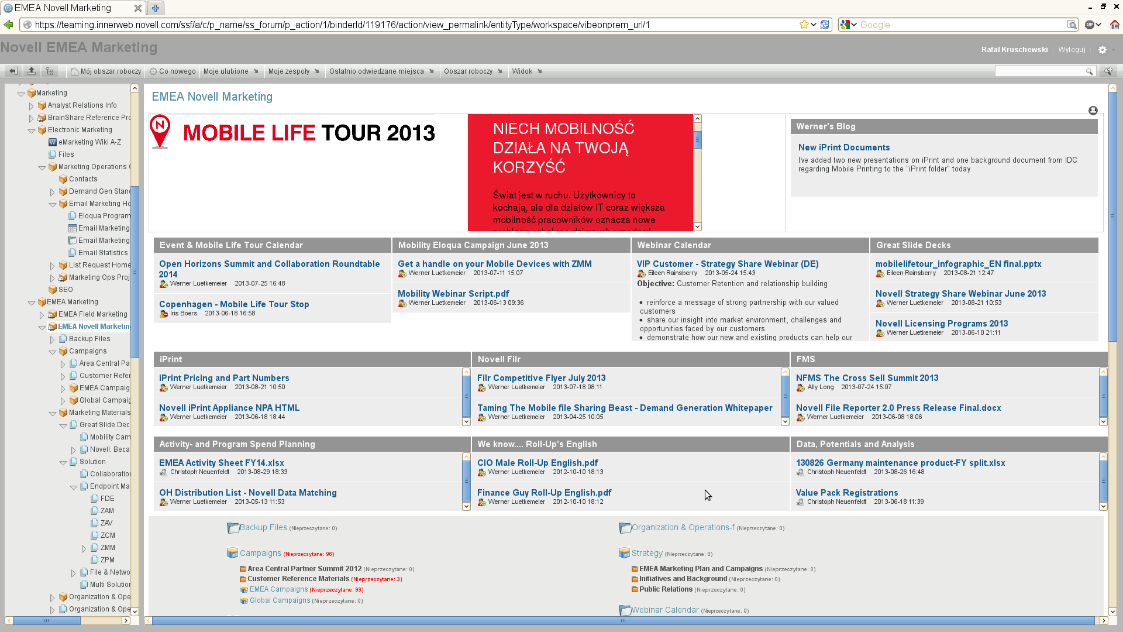Viewport: 1123px width, 632px height.
Task: Open the Value Pack Registrations link
Action: 847,492
